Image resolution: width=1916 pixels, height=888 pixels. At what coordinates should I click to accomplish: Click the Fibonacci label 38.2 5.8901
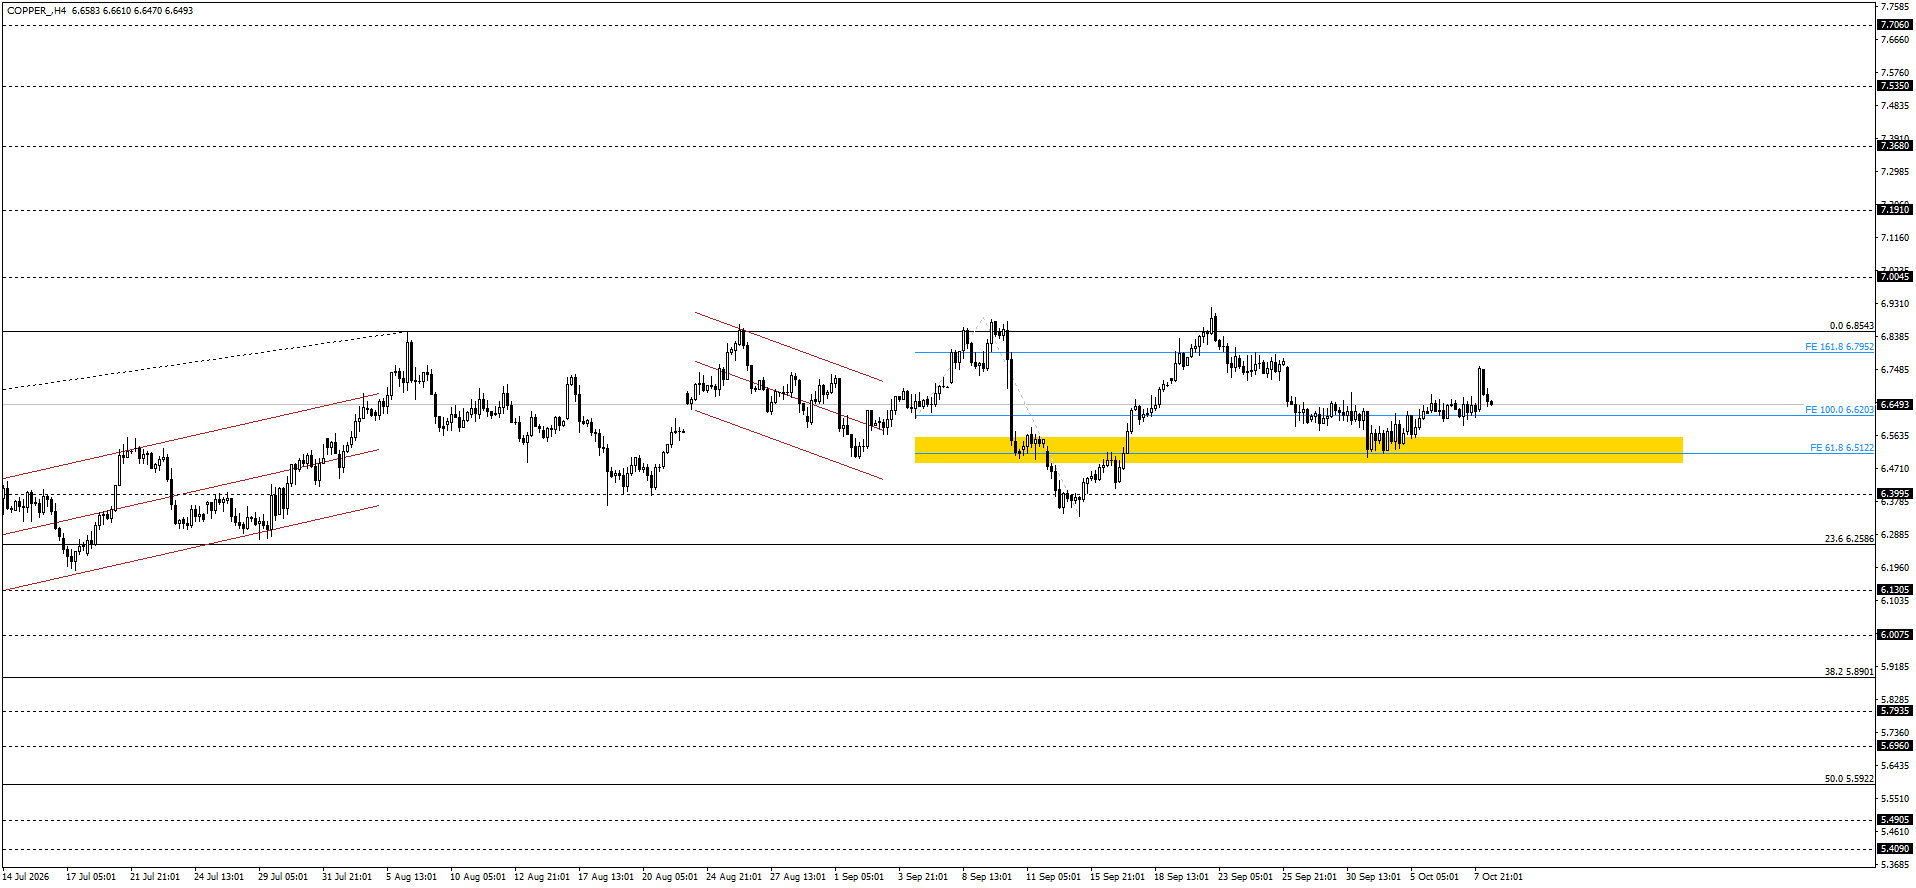[x=1849, y=672]
